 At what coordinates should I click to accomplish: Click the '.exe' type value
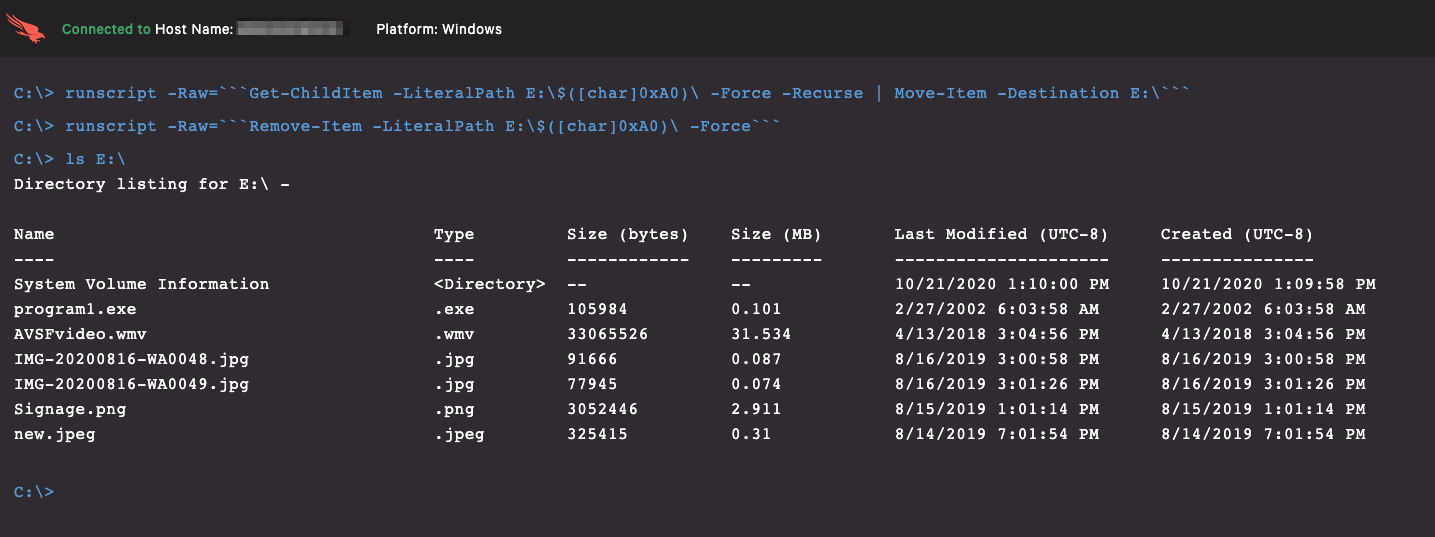pos(454,309)
